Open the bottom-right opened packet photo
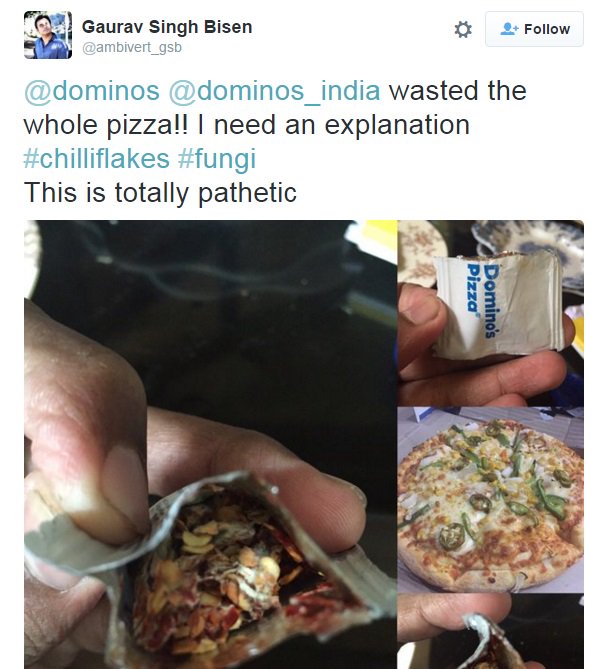 (x=491, y=631)
